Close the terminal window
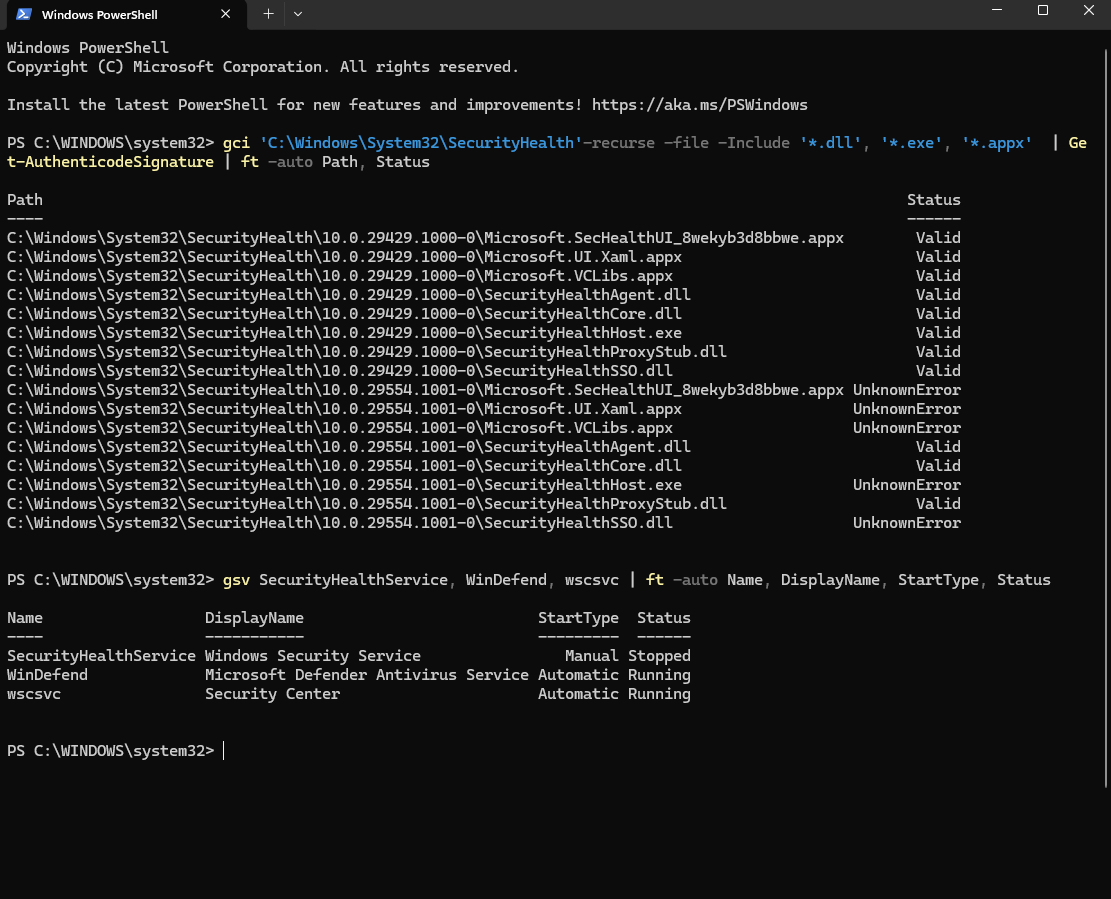The width and height of the screenshot is (1111, 899). [x=1088, y=11]
